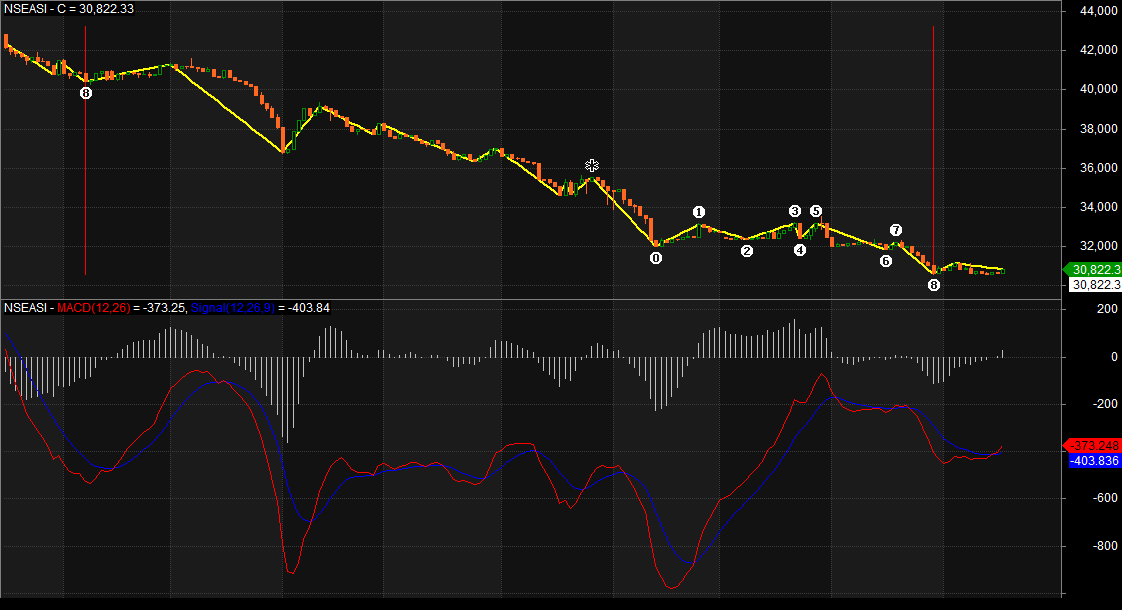Click the NSEASI - C = 30,822.33 chart title

(69, 9)
